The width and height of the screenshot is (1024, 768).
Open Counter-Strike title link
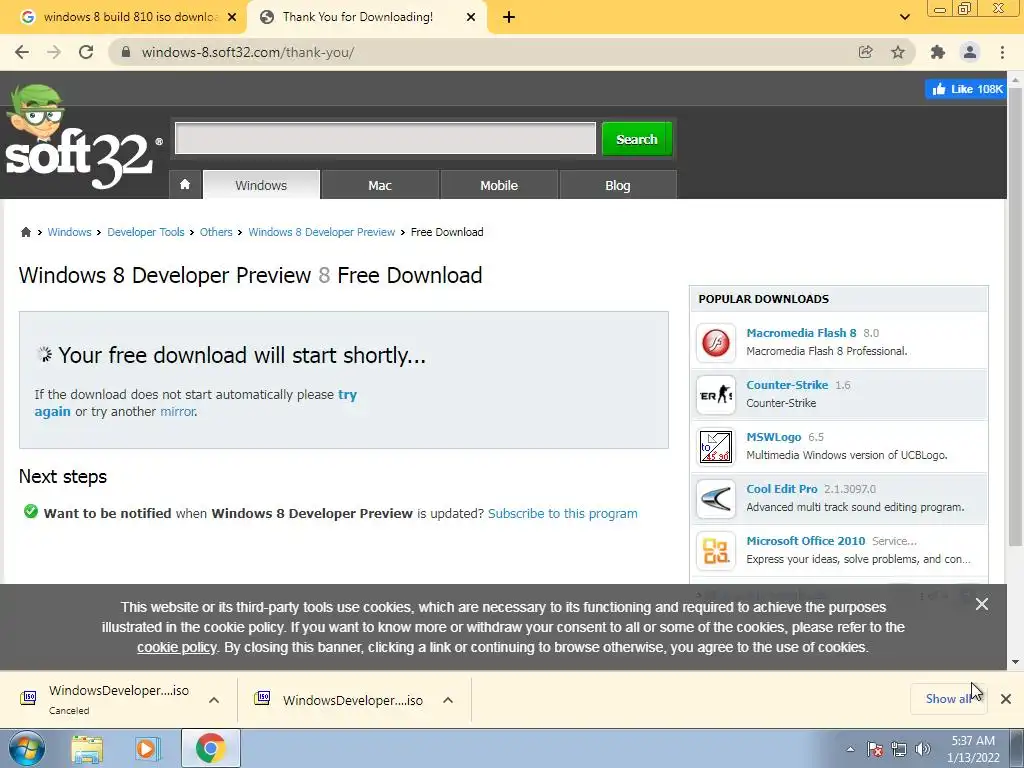[x=787, y=385]
